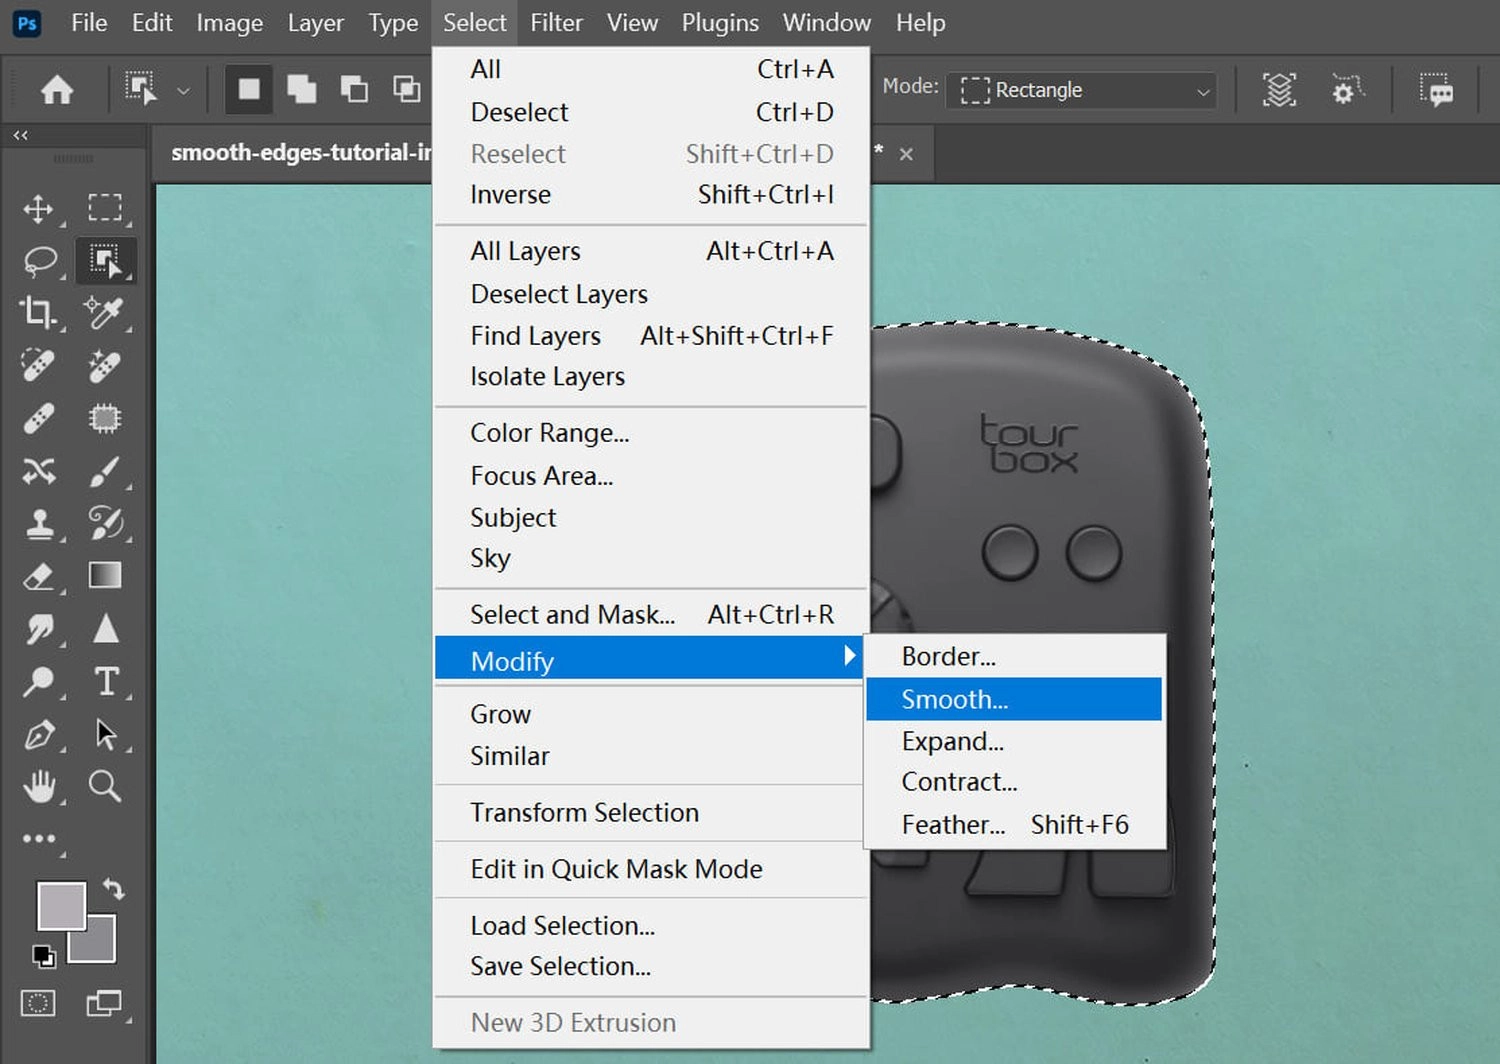The height and width of the screenshot is (1064, 1500).
Task: Select the History Brush tool
Action: [x=104, y=522]
